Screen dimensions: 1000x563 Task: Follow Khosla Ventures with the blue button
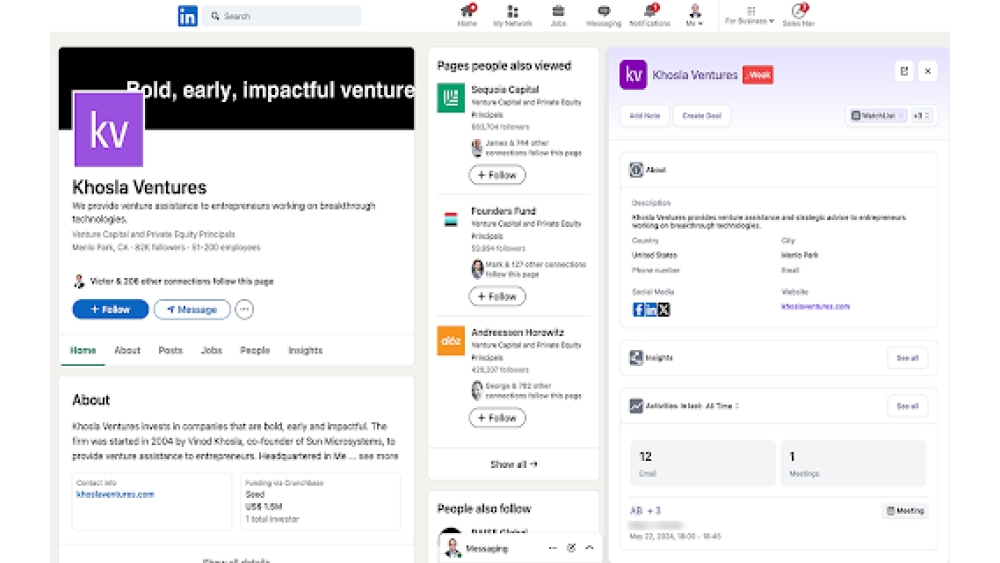[x=110, y=309]
